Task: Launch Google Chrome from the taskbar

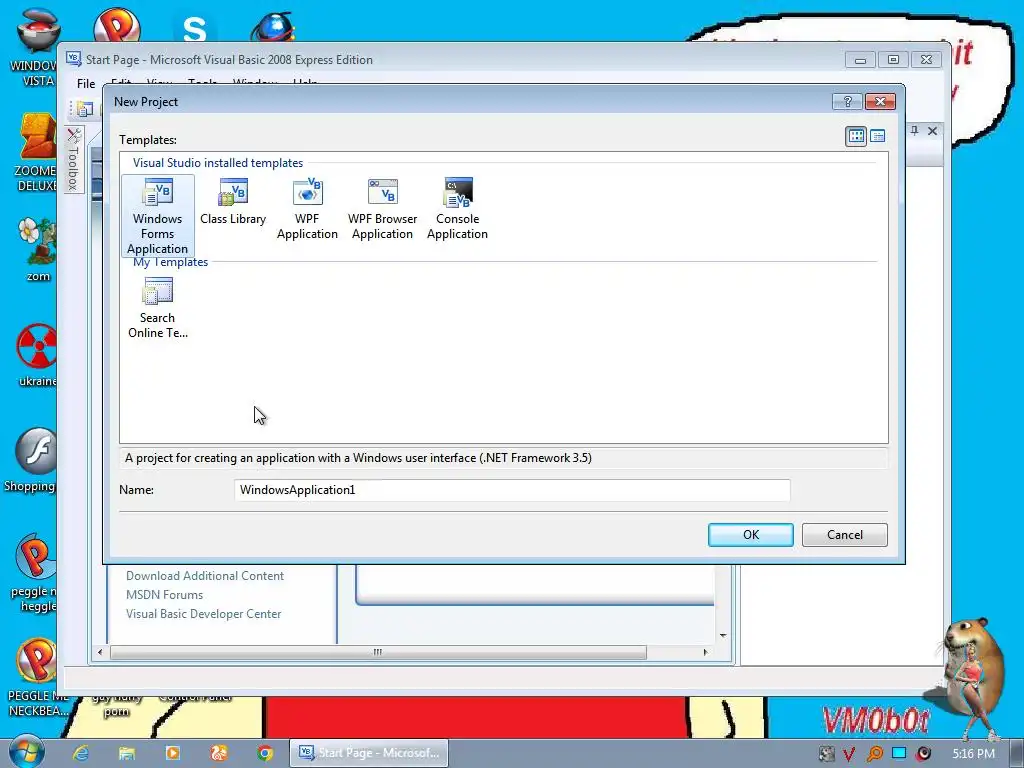Action: 264,753
